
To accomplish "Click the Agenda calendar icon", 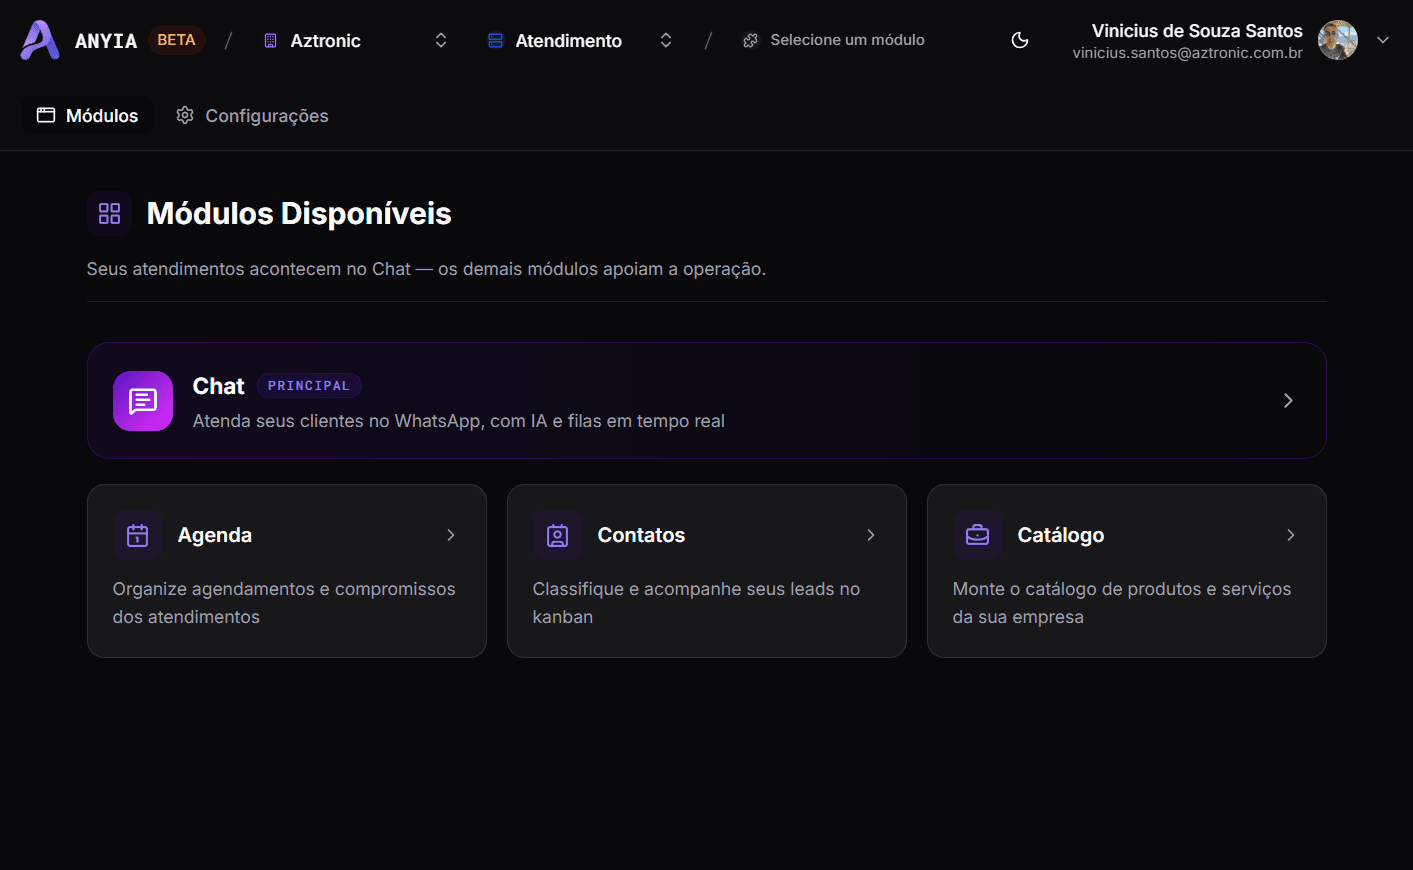I will point(138,535).
